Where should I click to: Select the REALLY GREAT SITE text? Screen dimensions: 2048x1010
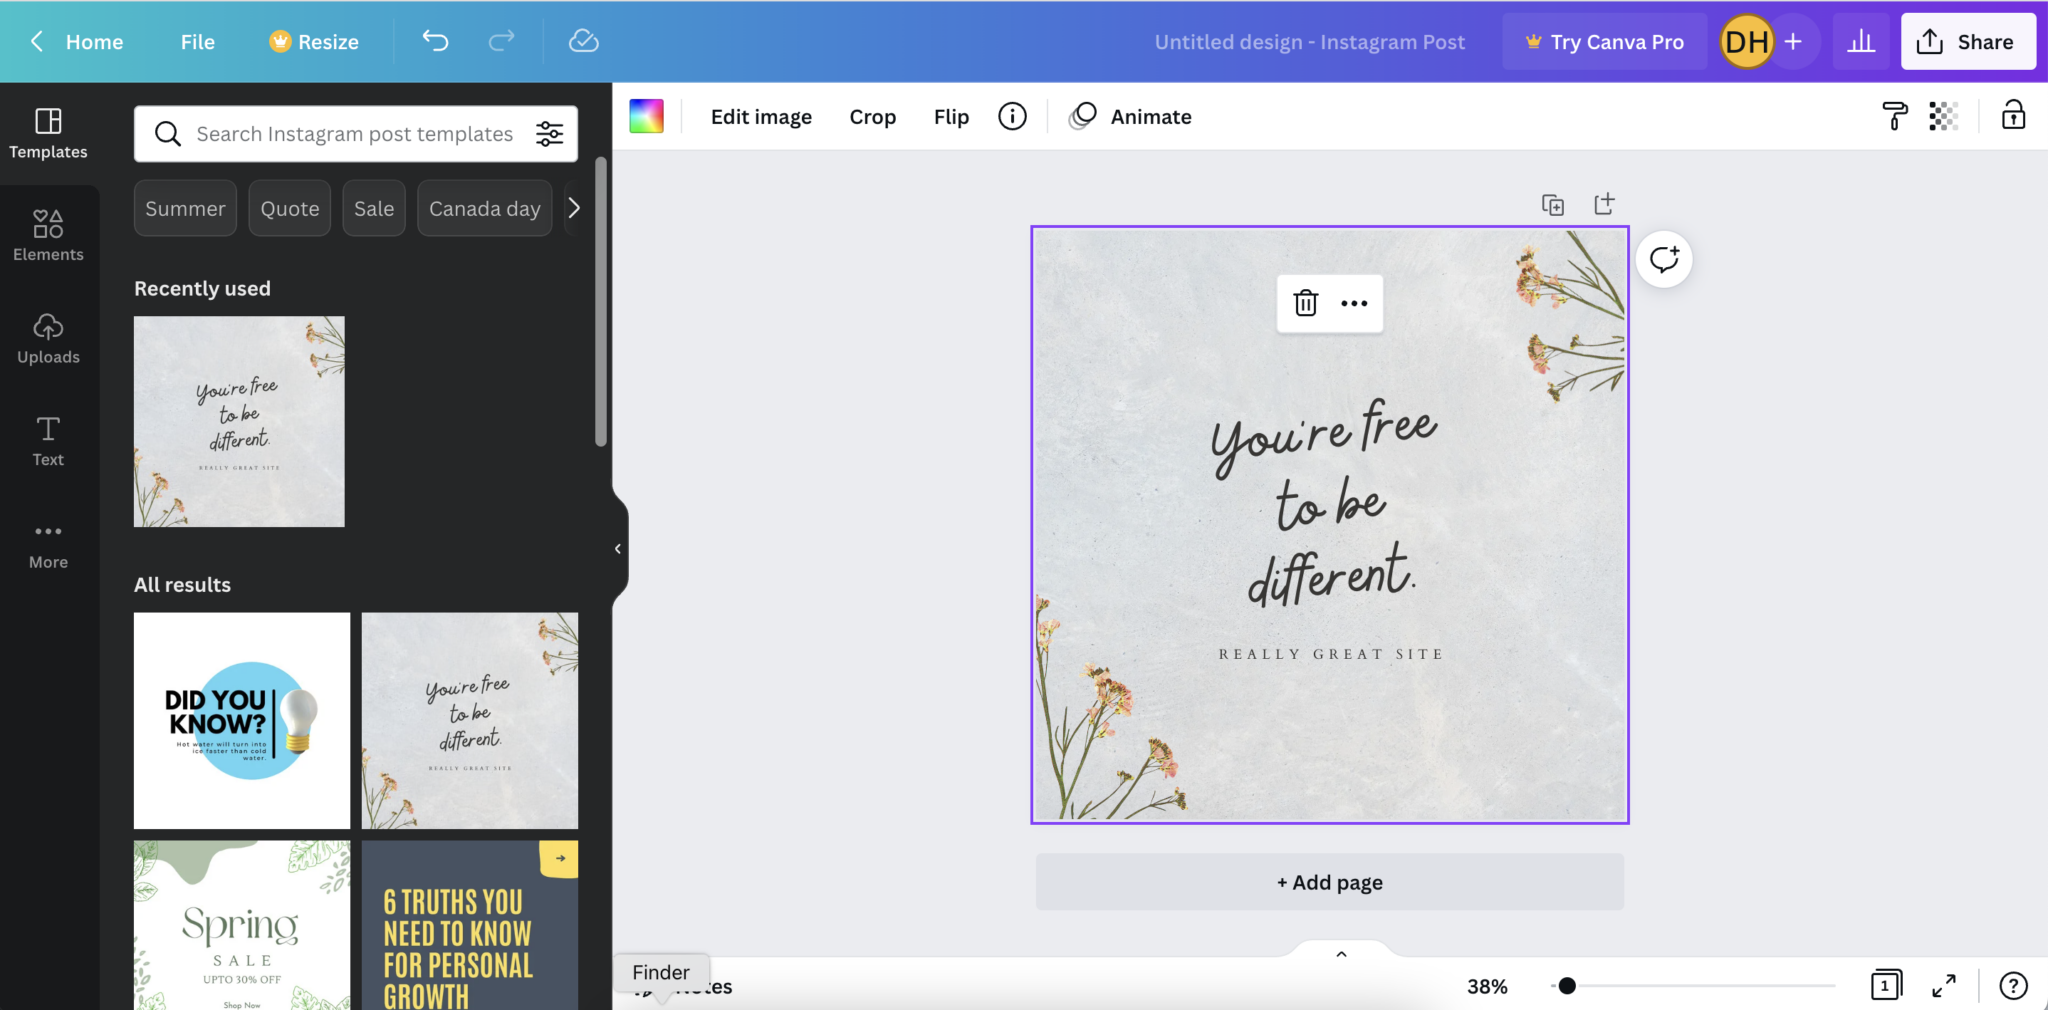[1330, 654]
